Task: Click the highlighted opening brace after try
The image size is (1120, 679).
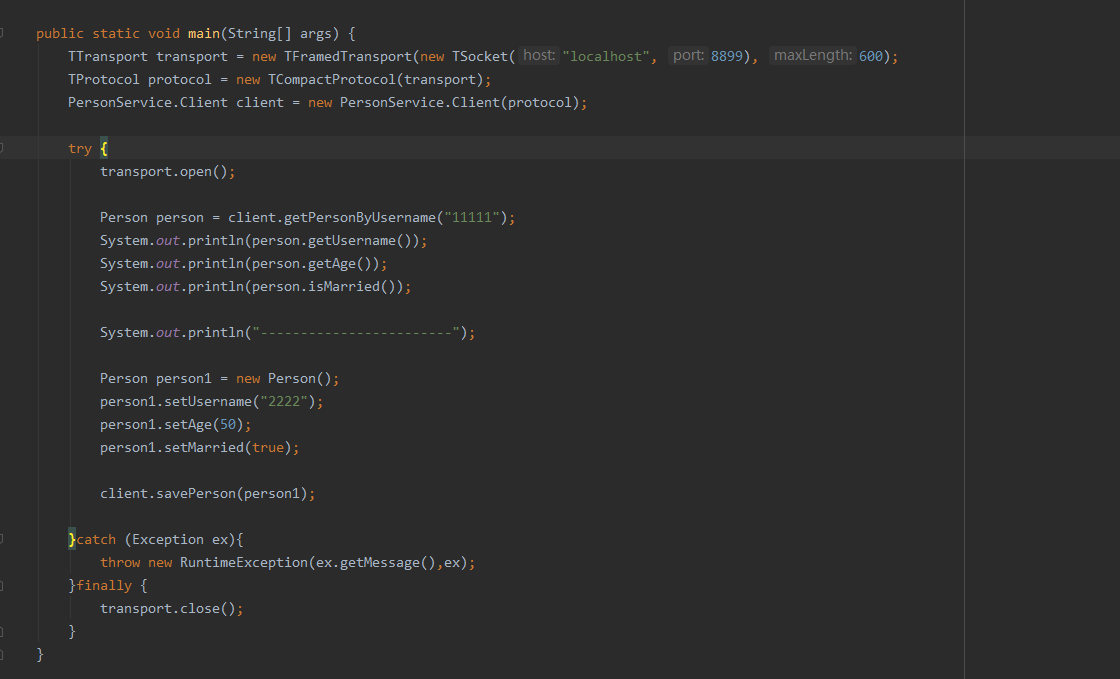Action: coord(104,149)
